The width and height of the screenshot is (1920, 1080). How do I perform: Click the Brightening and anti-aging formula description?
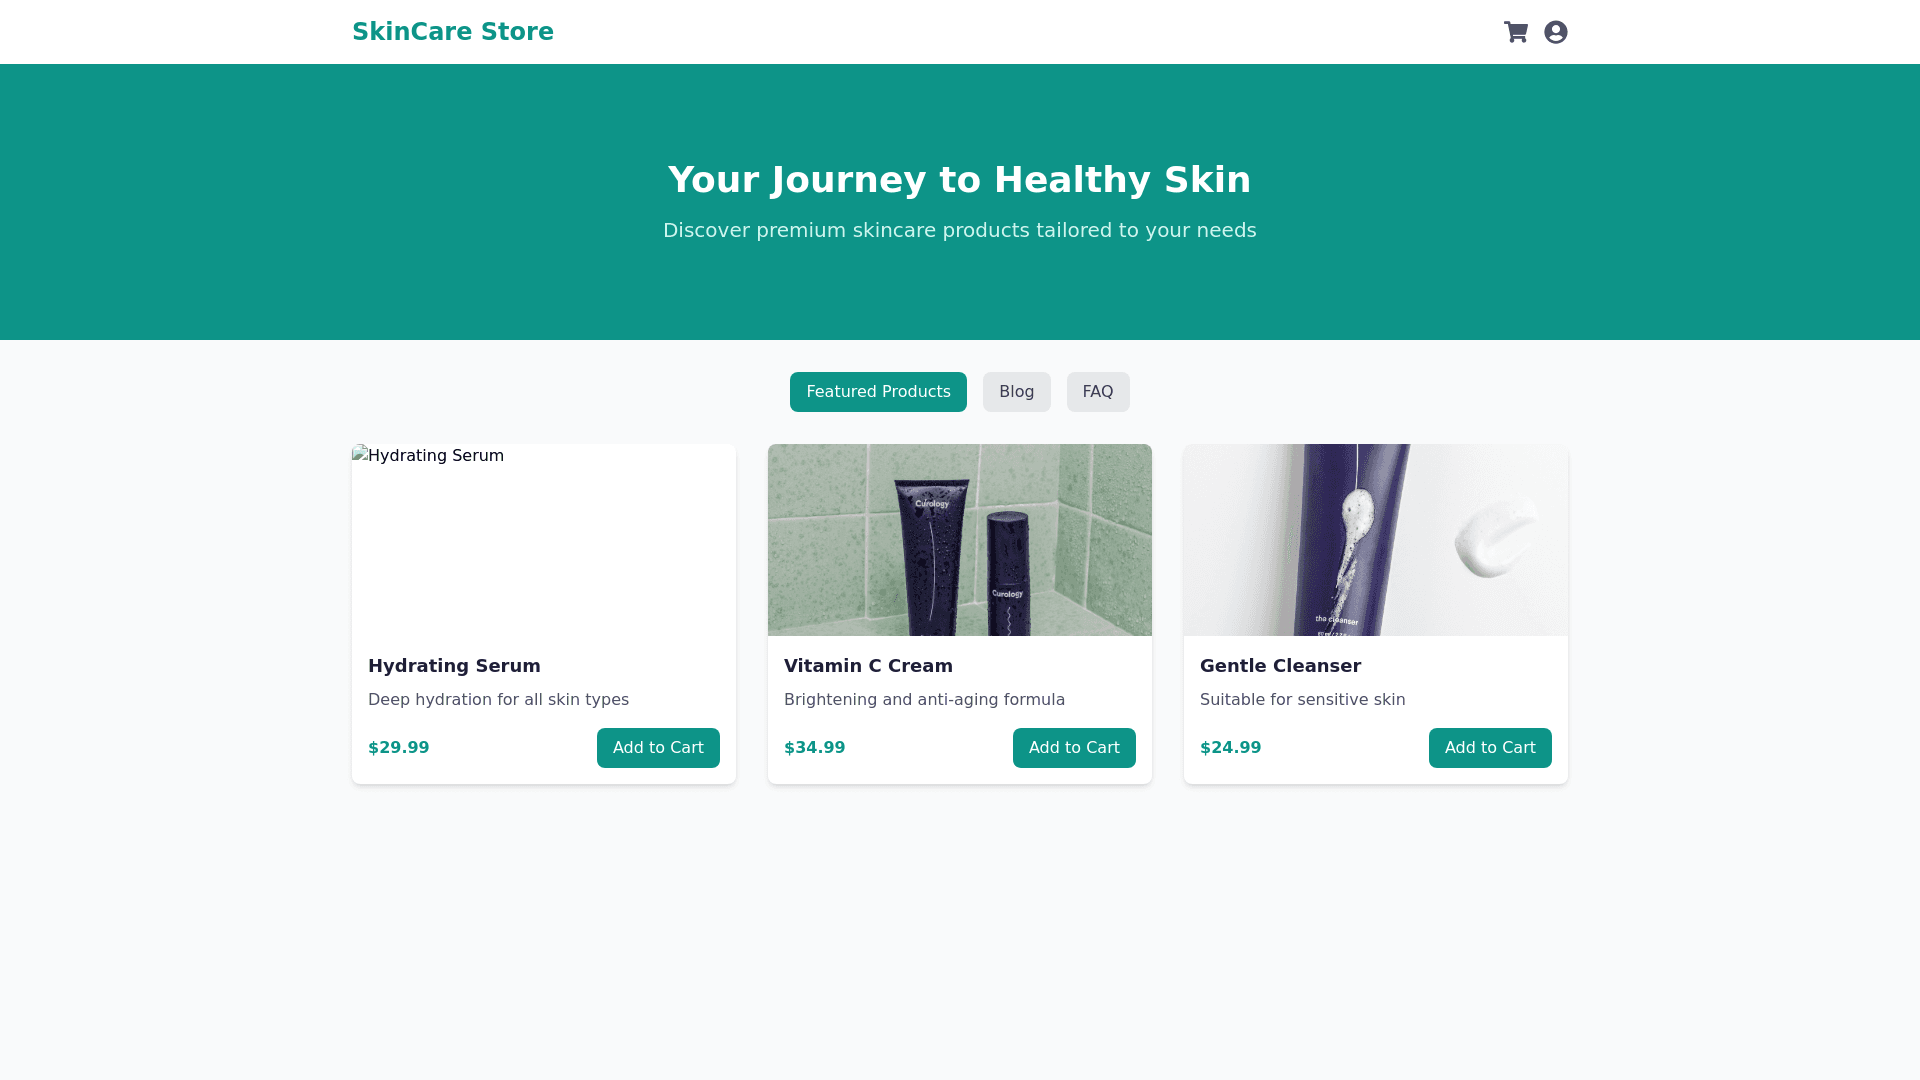(924, 700)
